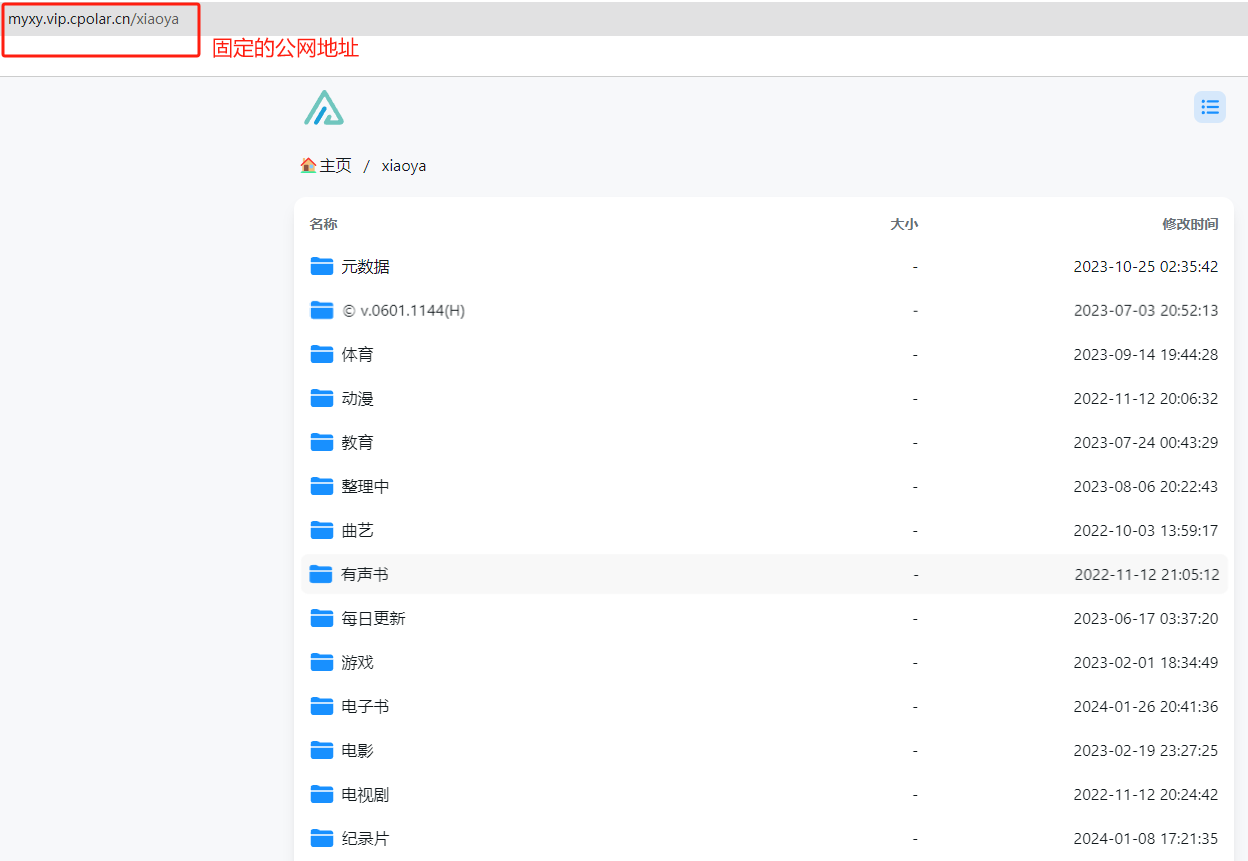Click the browser address bar URL
This screenshot has width=1248, height=861.
pyautogui.click(x=94, y=19)
